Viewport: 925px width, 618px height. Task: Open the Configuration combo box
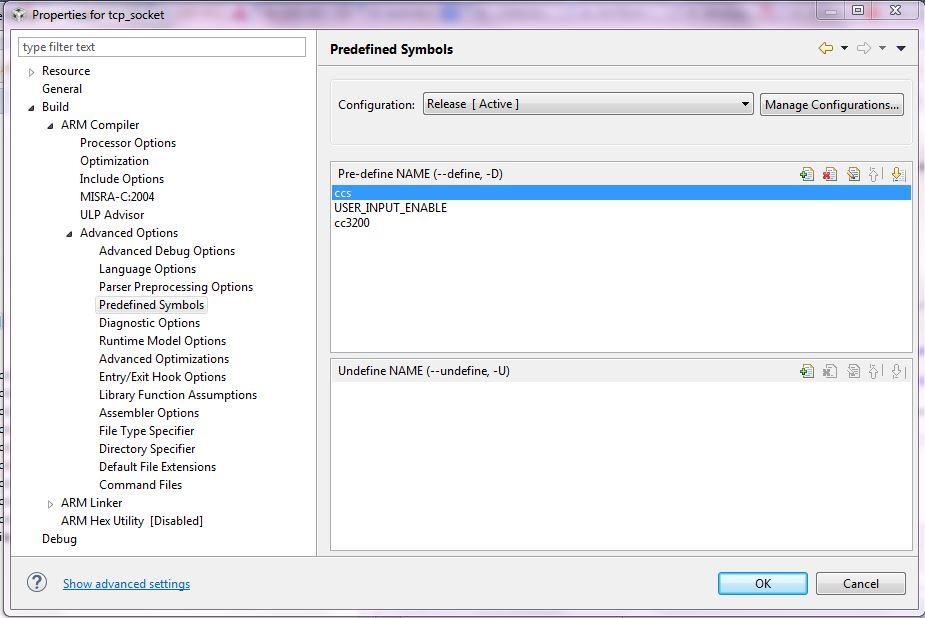tap(588, 104)
